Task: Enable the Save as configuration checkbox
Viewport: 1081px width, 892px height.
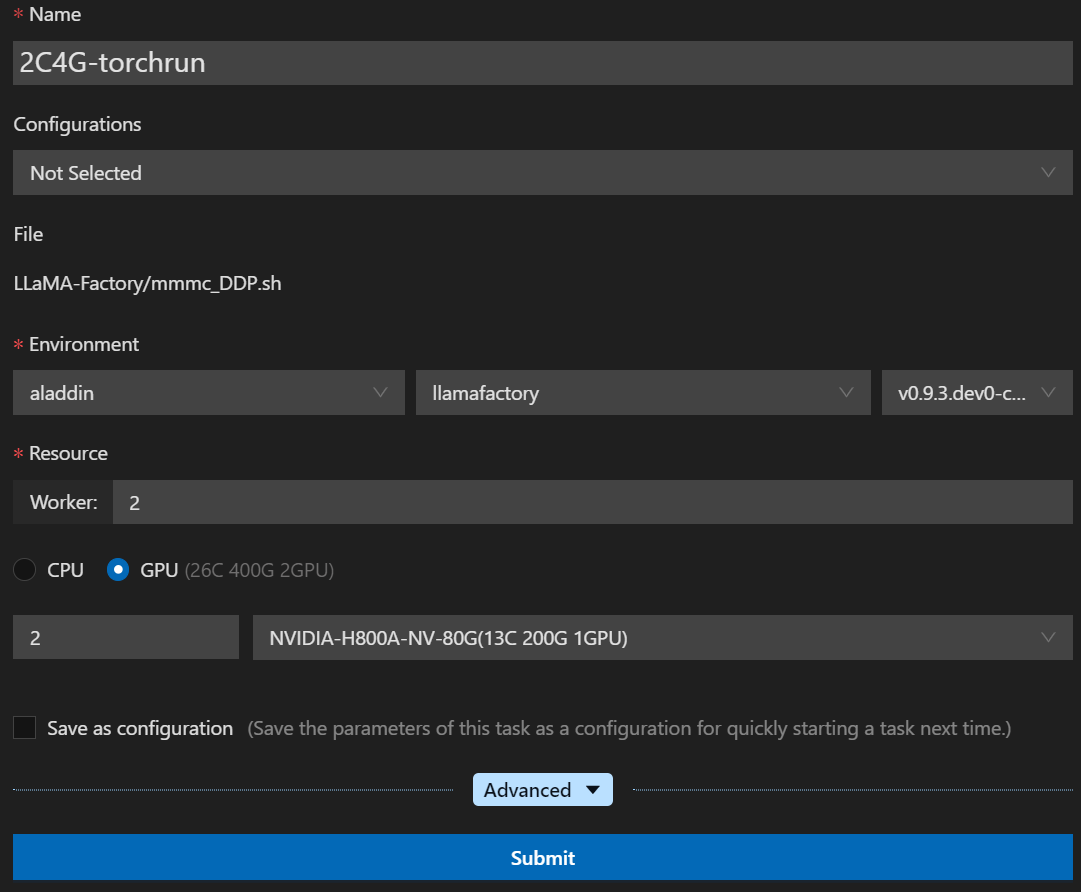Action: pos(25,728)
